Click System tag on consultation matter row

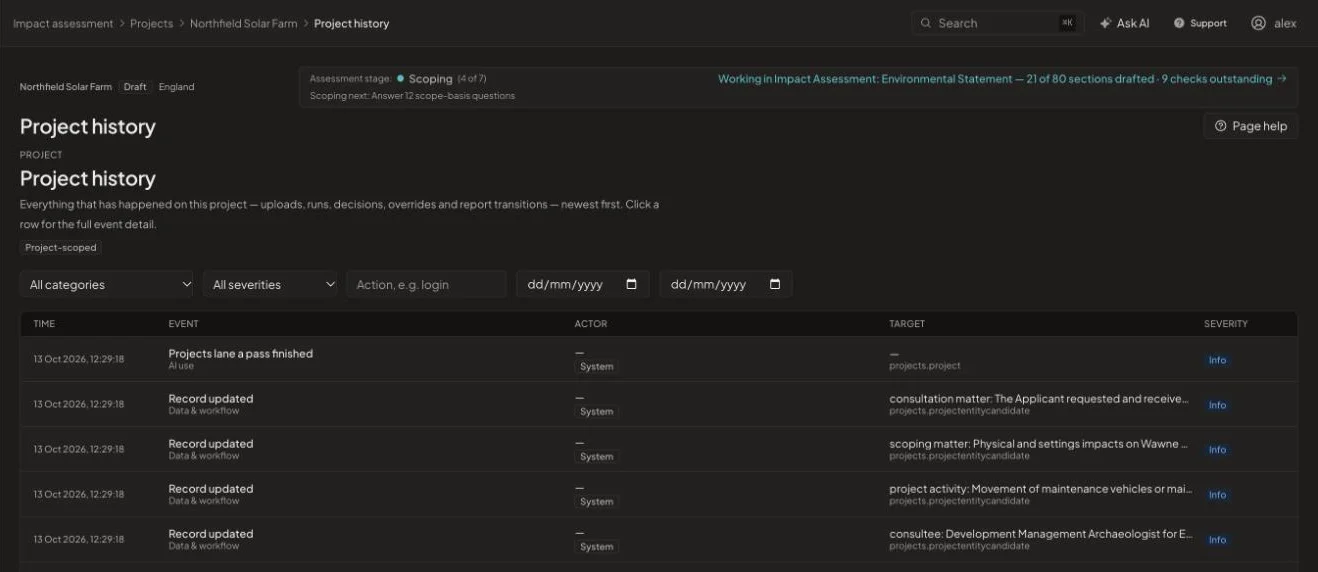pyautogui.click(x=596, y=412)
